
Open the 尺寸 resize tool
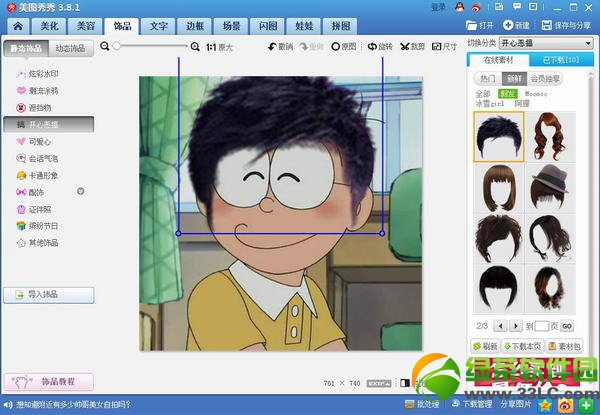[444, 47]
